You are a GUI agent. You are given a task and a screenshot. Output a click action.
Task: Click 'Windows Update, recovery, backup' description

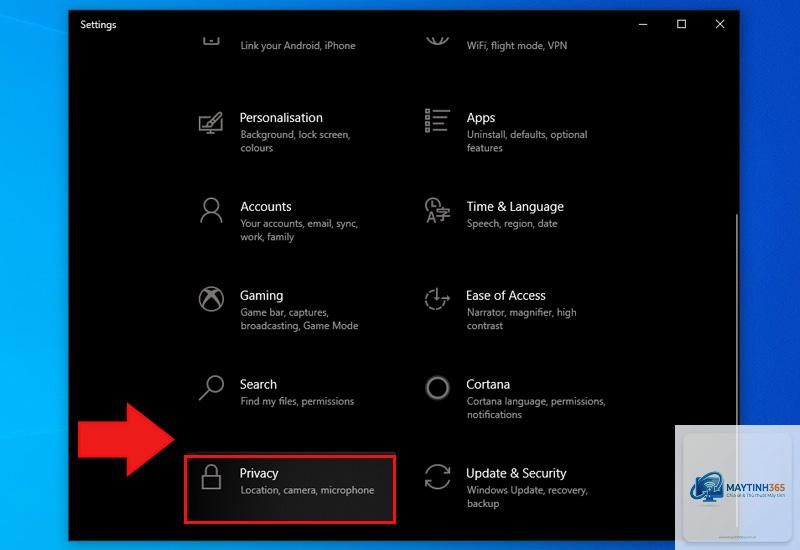pyautogui.click(x=527, y=497)
